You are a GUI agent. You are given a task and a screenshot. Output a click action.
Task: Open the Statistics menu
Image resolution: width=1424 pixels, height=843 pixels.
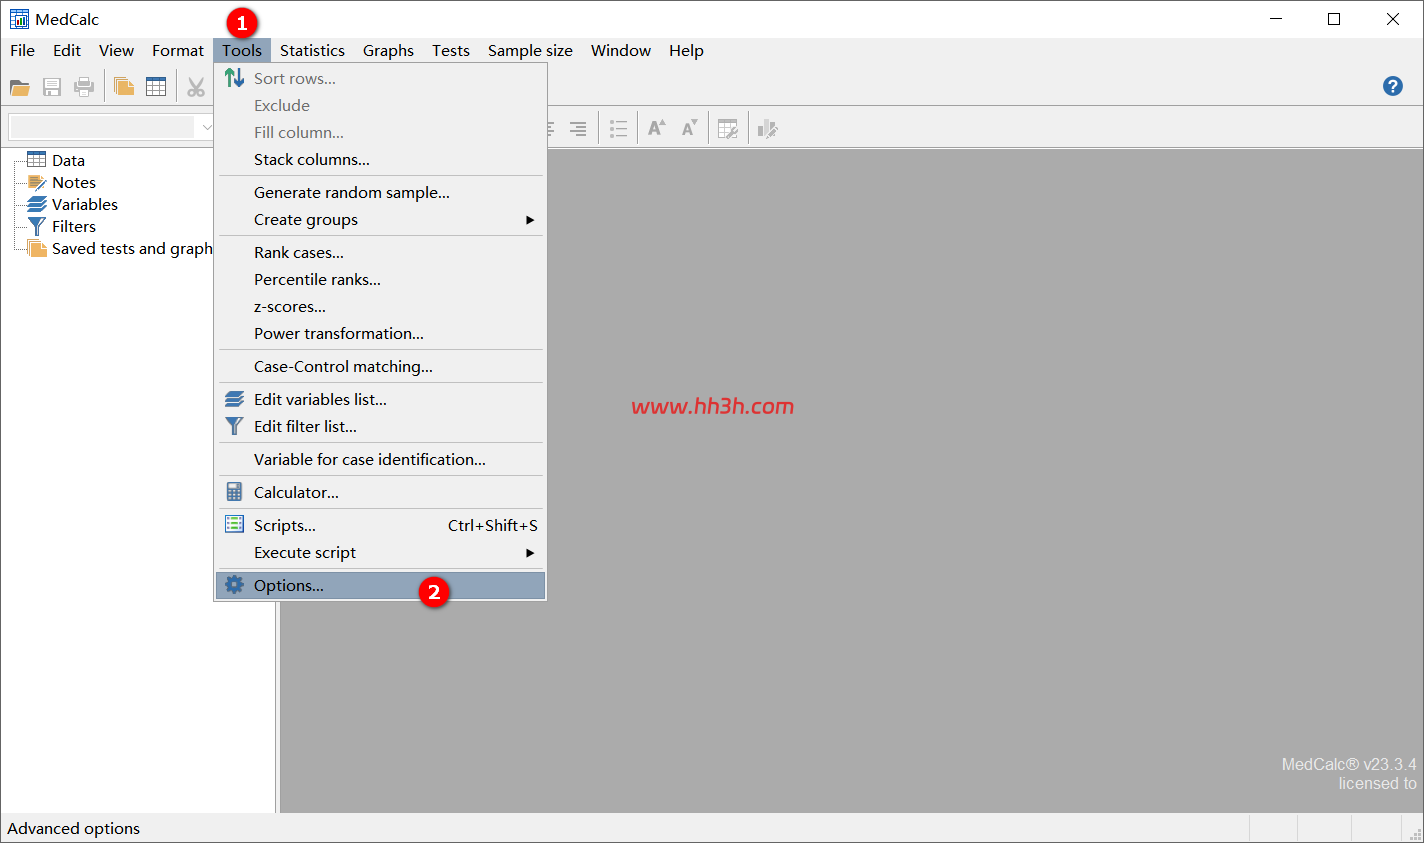click(312, 50)
